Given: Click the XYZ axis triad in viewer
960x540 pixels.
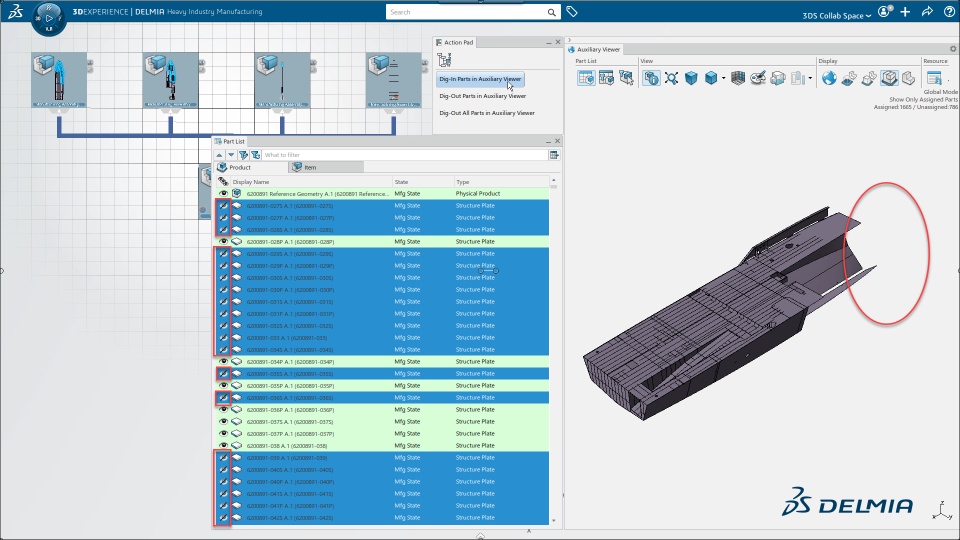Looking at the screenshot, I should click(942, 510).
